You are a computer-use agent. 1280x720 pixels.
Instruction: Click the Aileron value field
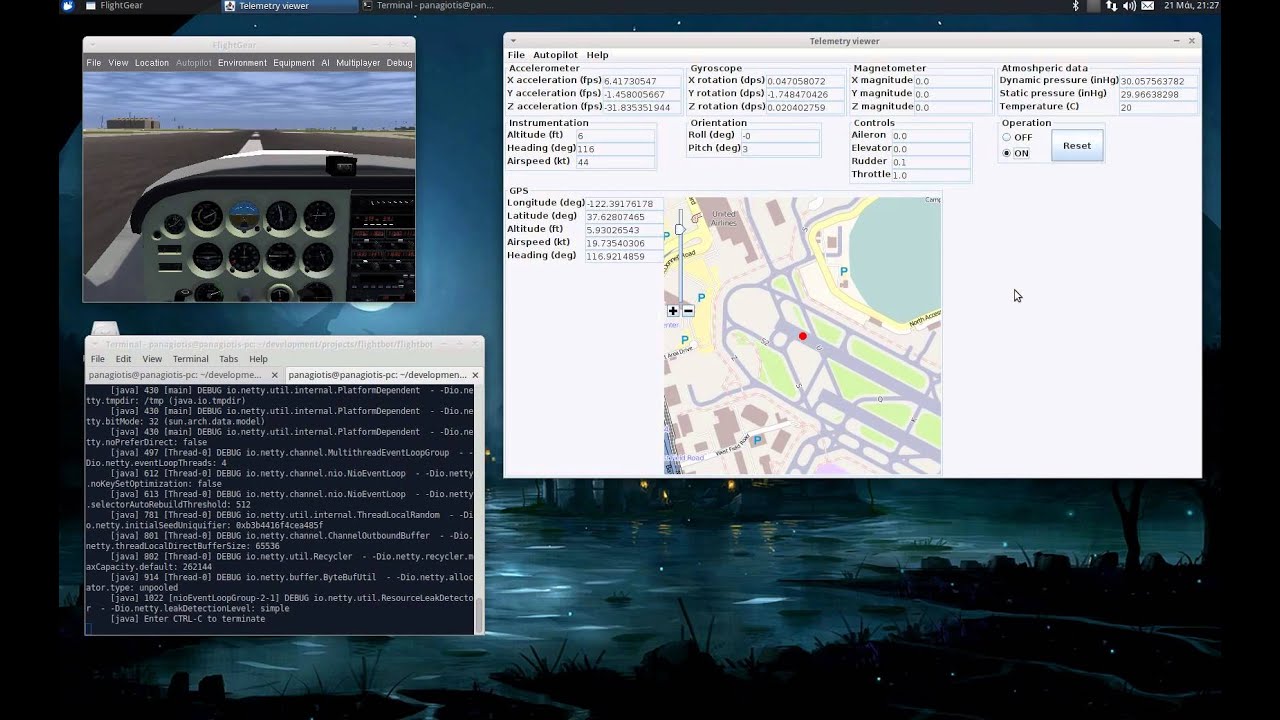click(930, 136)
